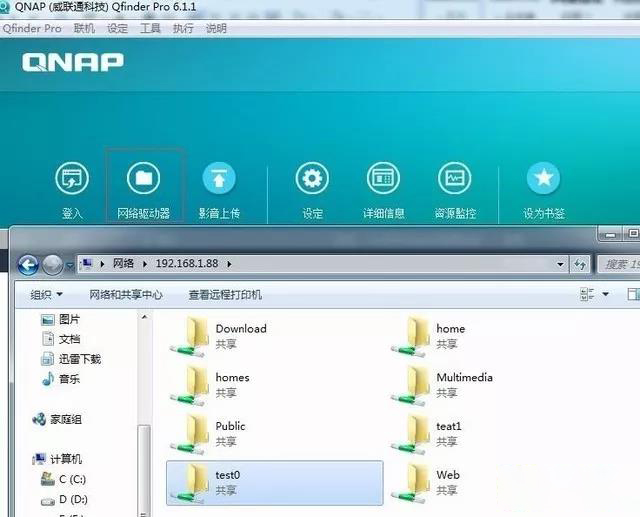Viewport: 640px width, 517px height.
Task: Toggle the preview pane button
Action: click(633, 294)
